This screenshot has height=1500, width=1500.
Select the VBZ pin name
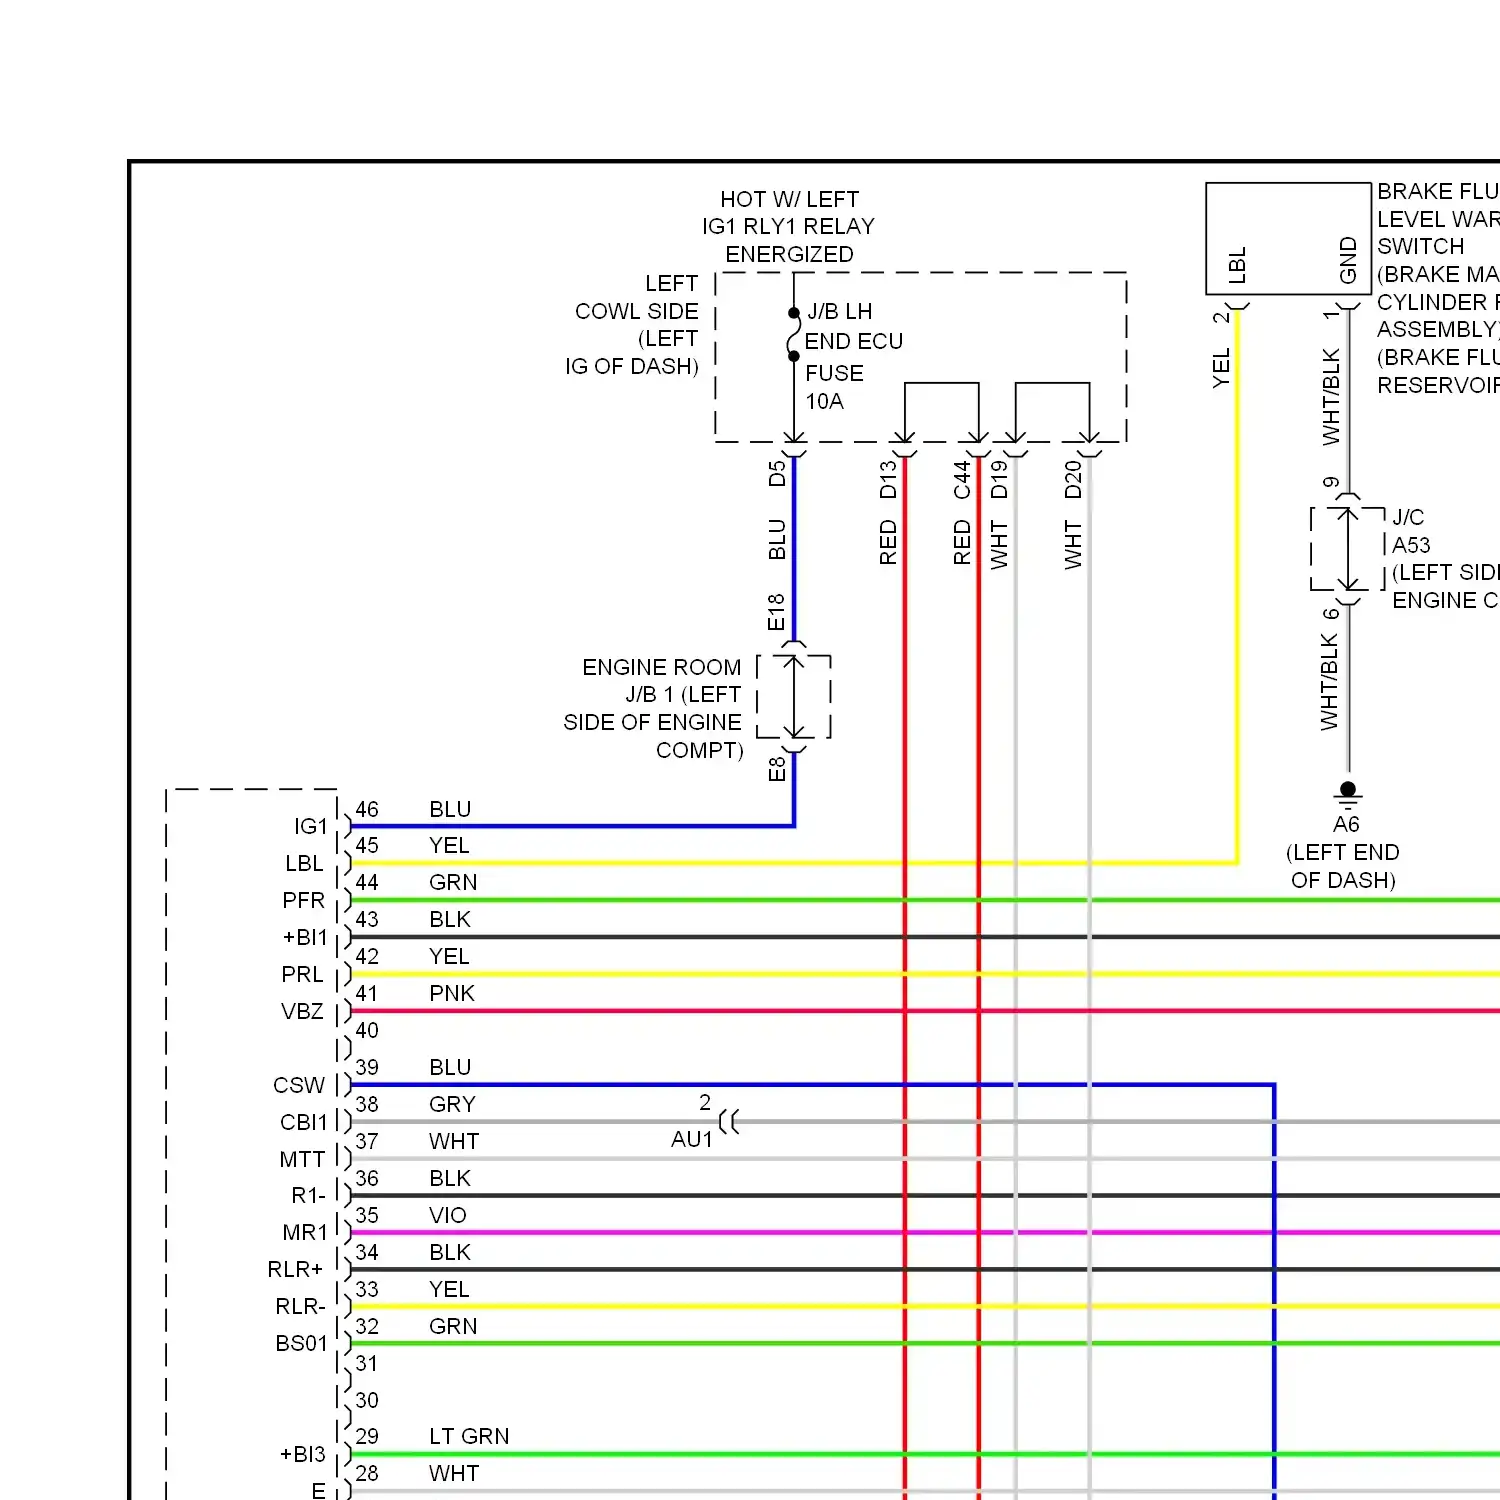302,1011
